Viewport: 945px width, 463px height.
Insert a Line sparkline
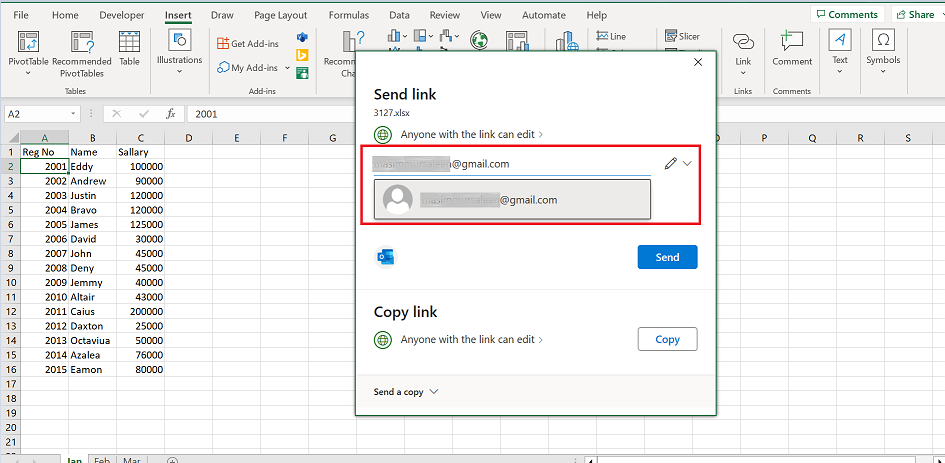(x=611, y=36)
